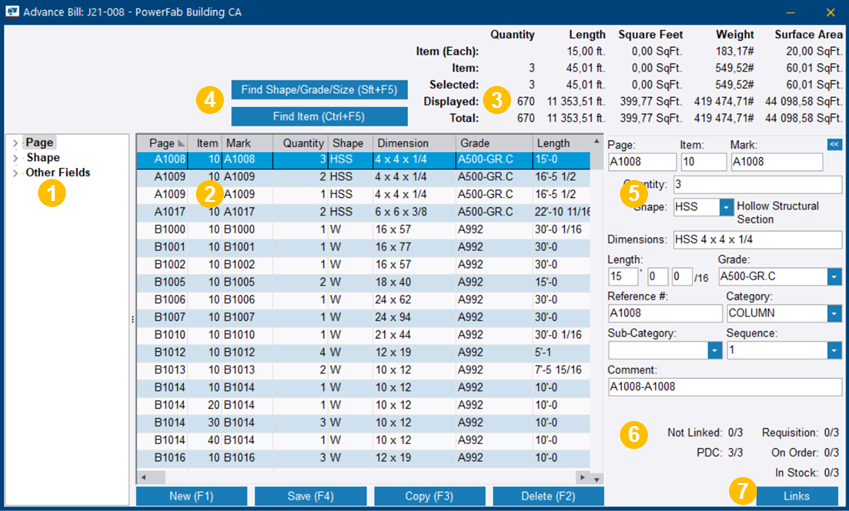Open the Grade dropdown A500-GR.C
849x511 pixels.
pos(834,276)
